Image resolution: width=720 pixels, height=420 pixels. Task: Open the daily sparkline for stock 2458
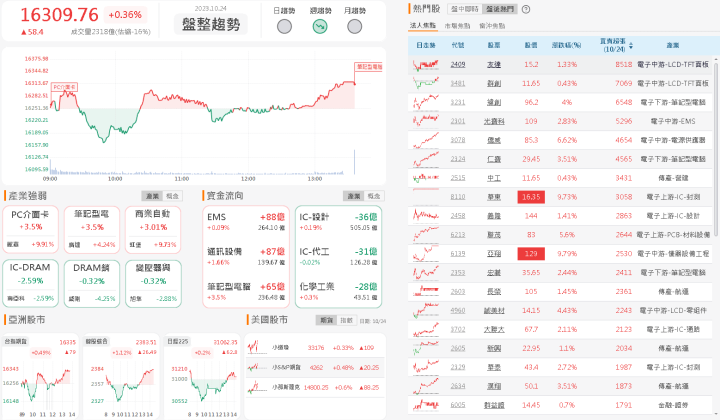(x=425, y=216)
